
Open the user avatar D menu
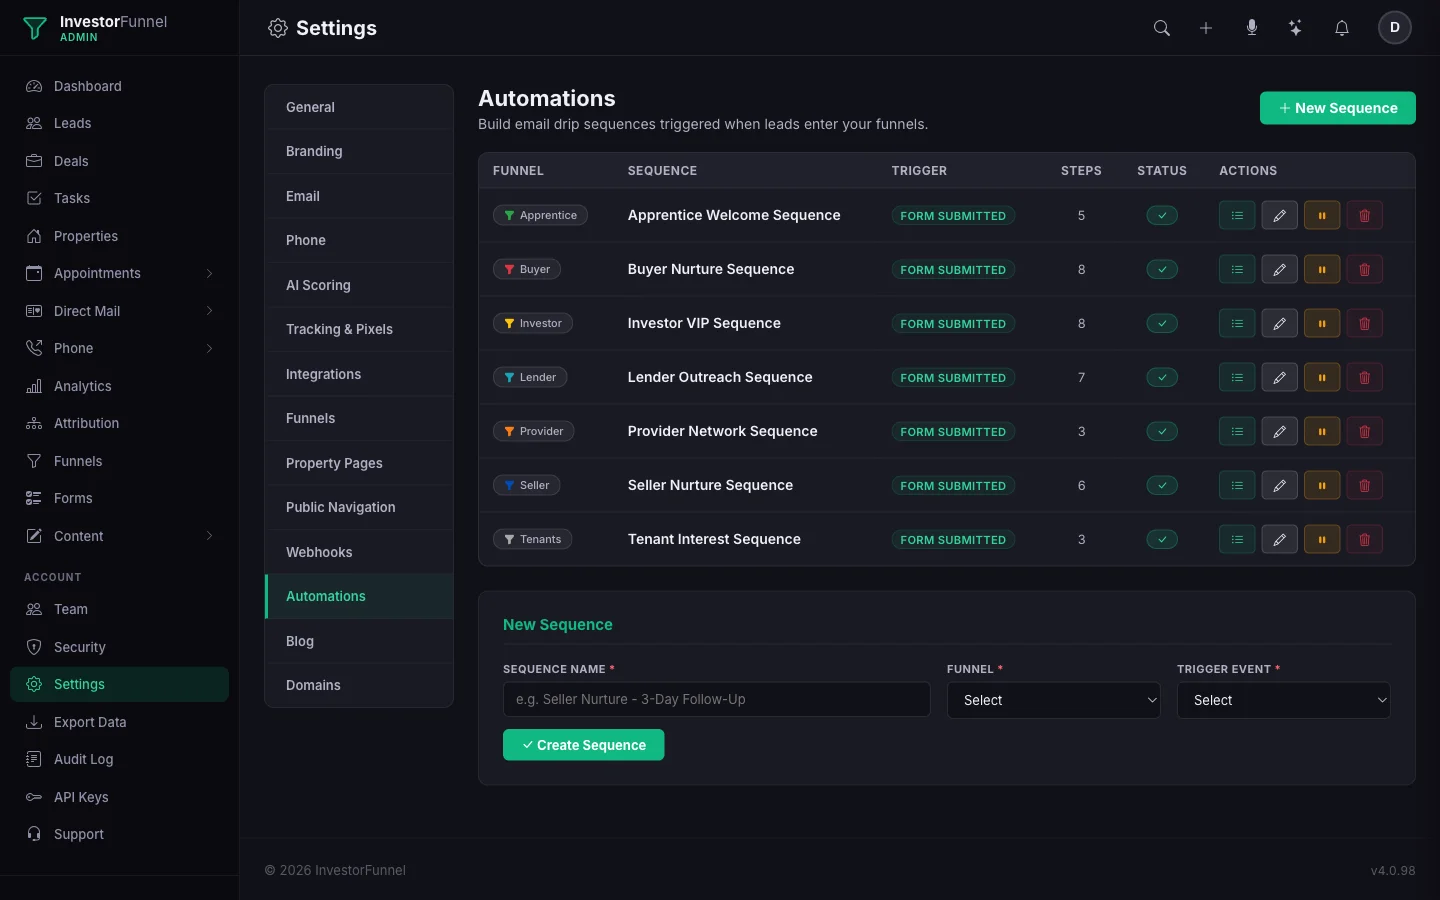tap(1395, 28)
